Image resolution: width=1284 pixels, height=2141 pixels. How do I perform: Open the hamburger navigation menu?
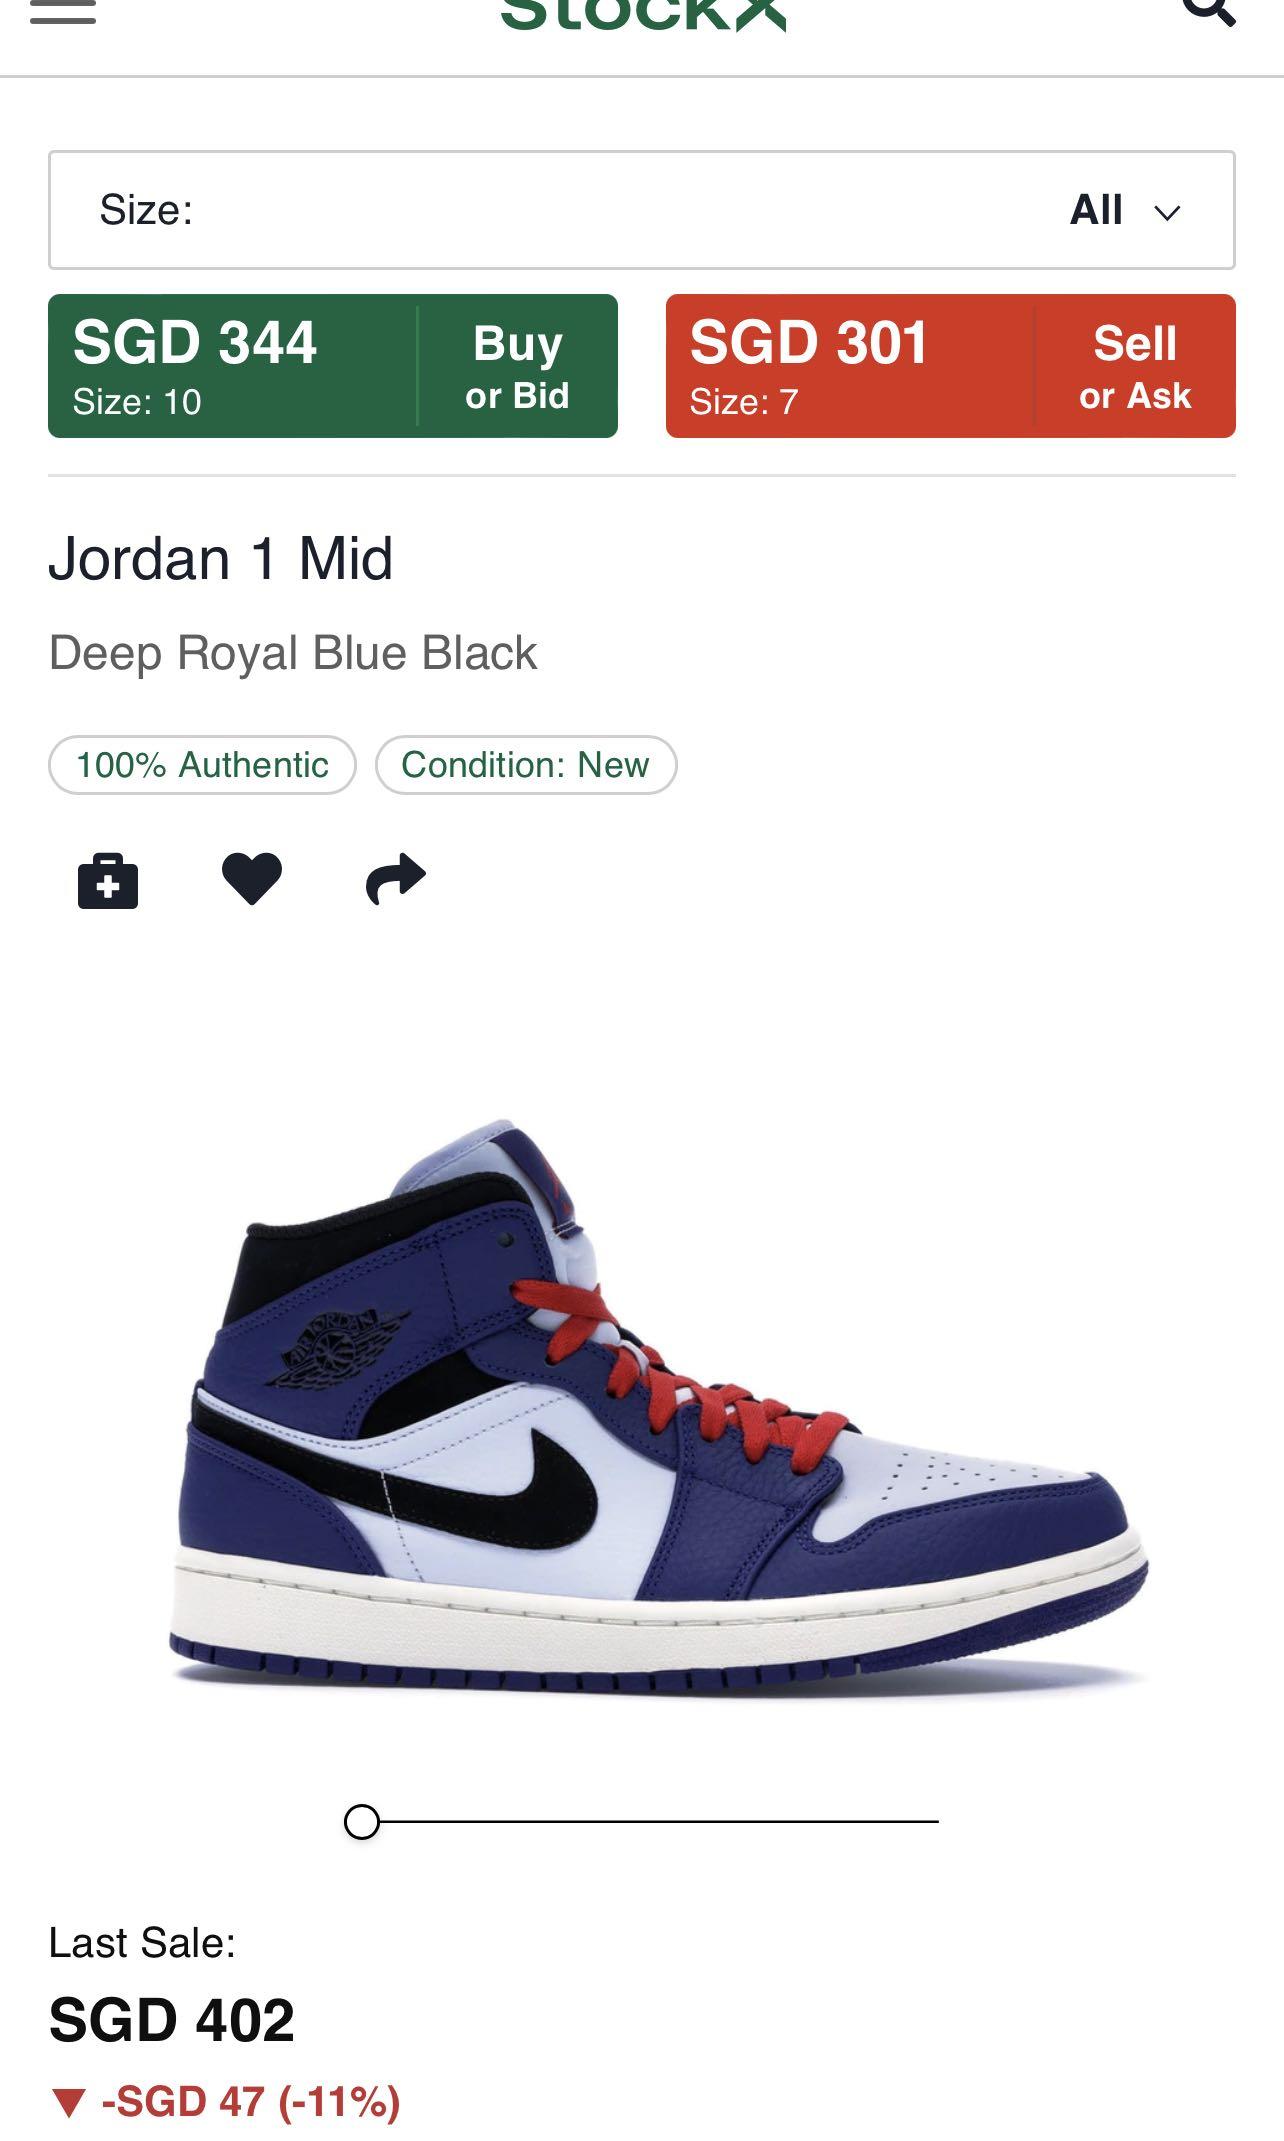click(x=63, y=10)
